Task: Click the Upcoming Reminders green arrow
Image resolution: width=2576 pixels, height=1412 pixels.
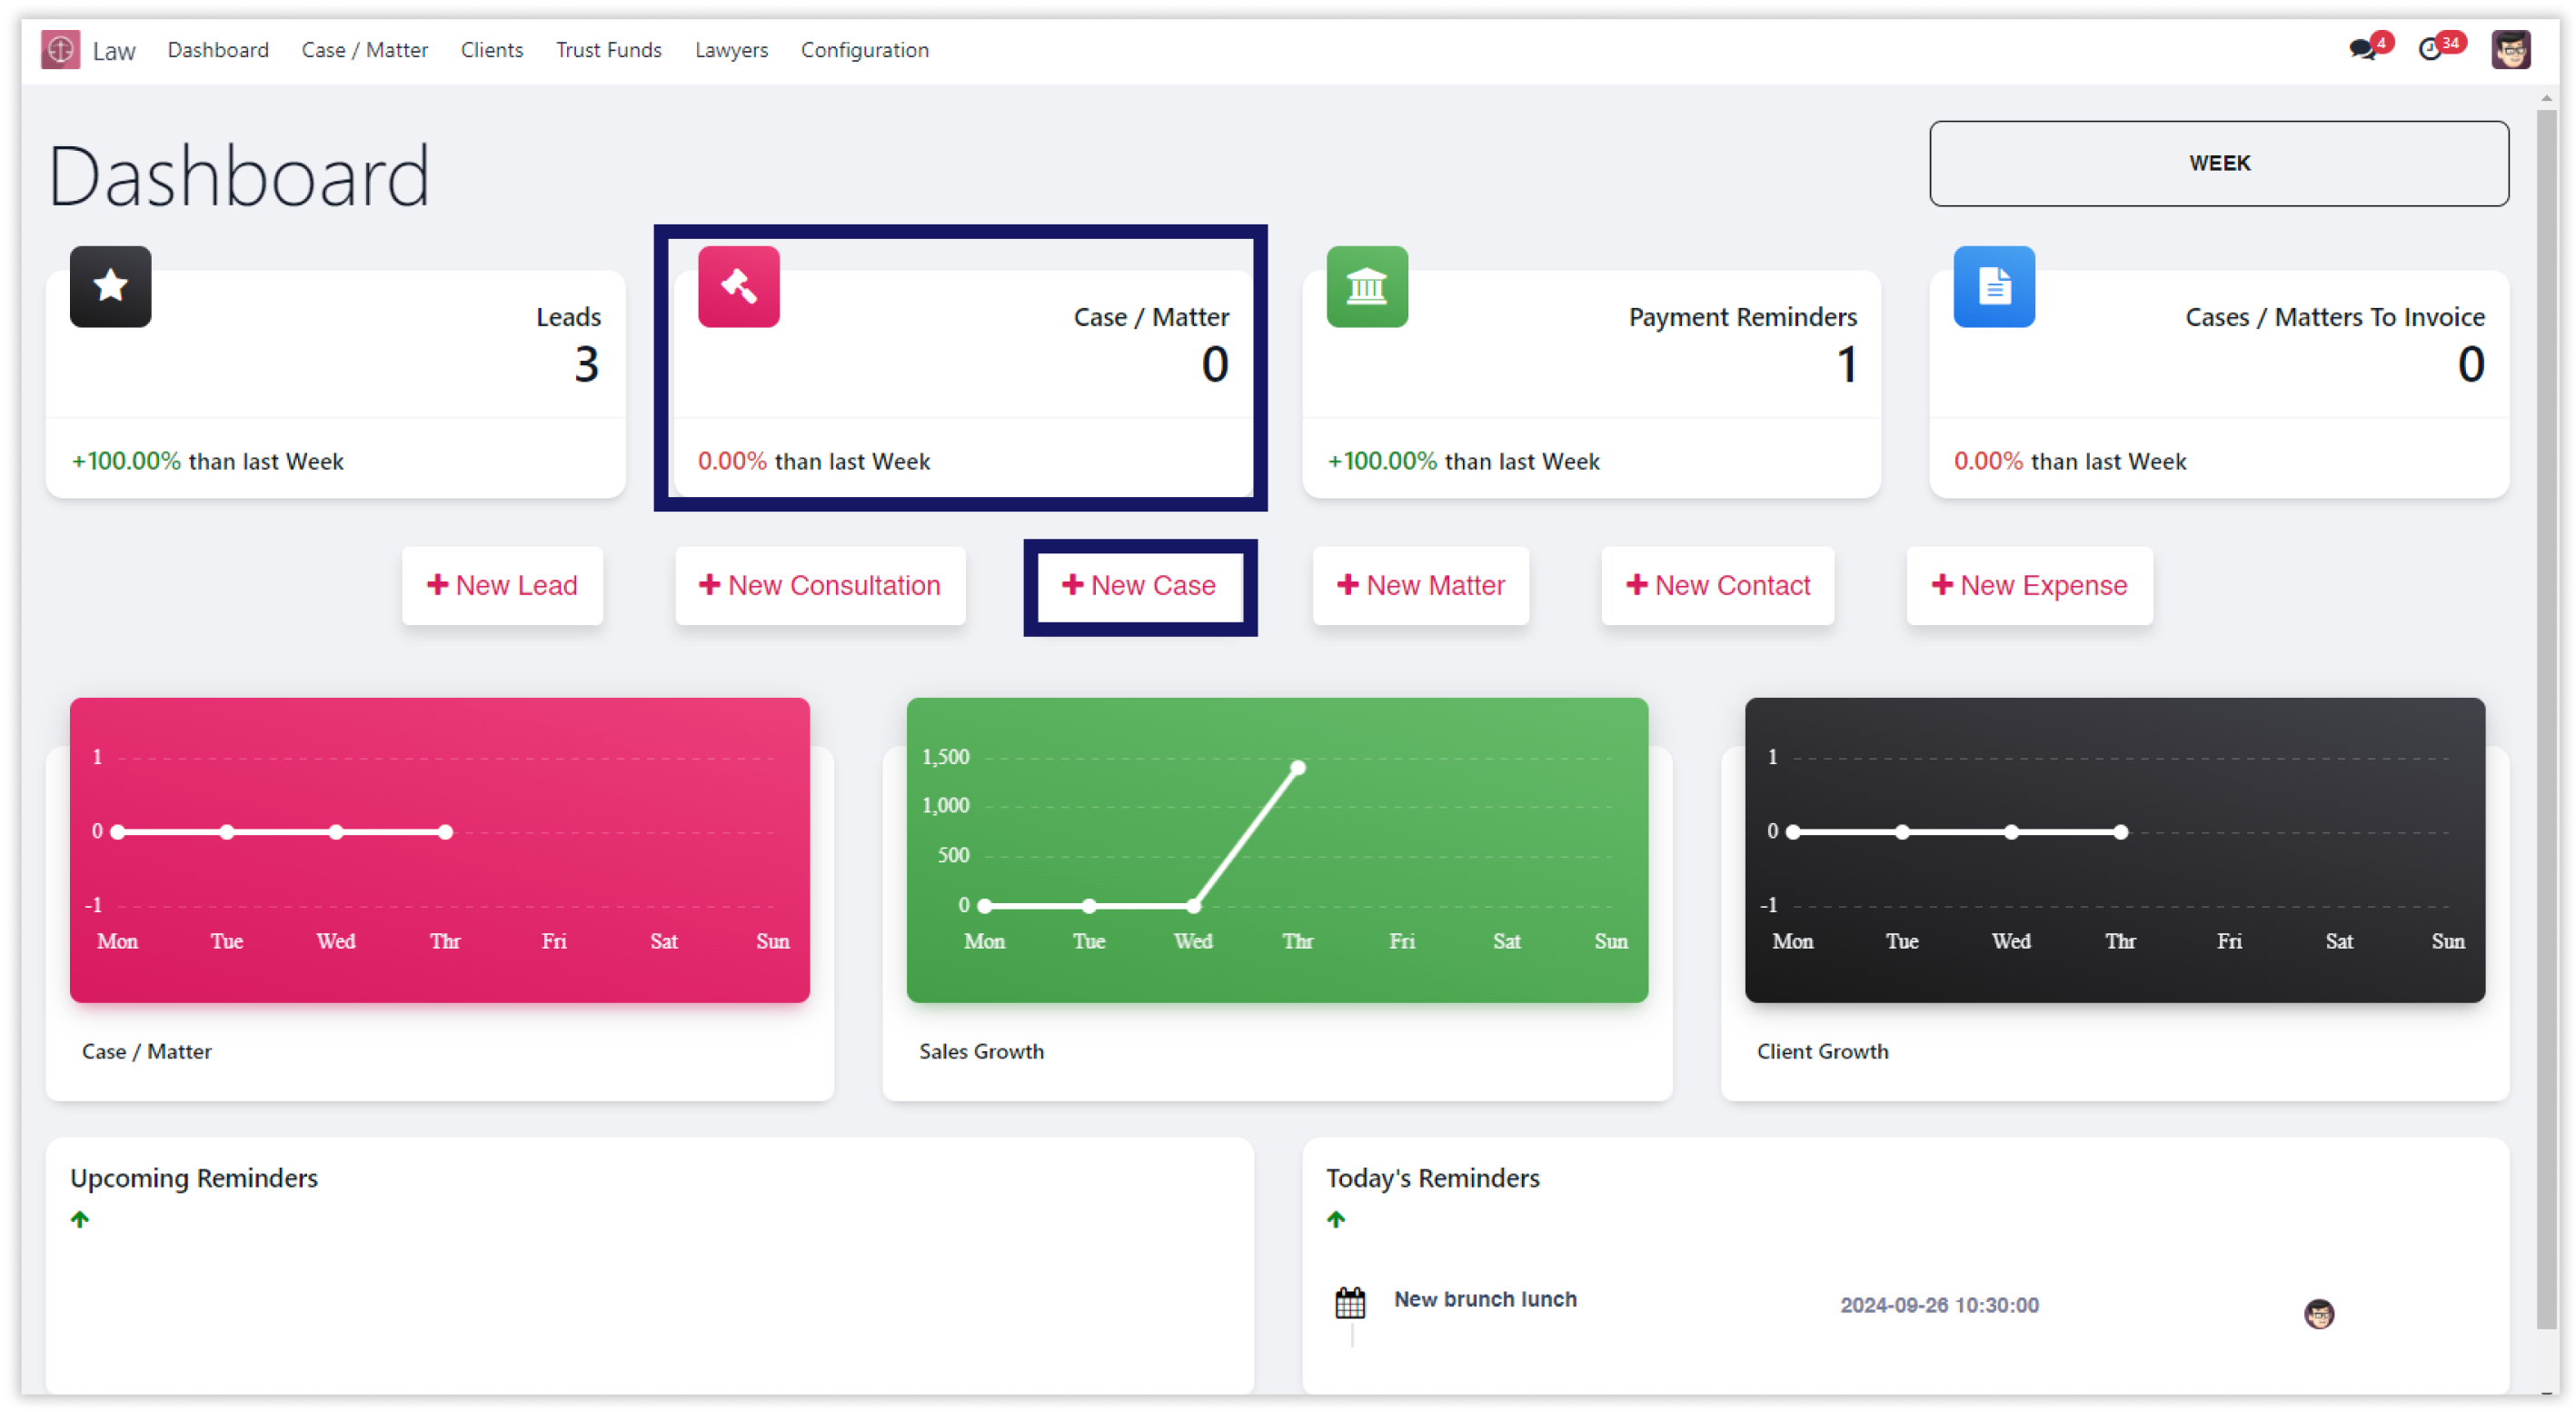Action: (80, 1218)
